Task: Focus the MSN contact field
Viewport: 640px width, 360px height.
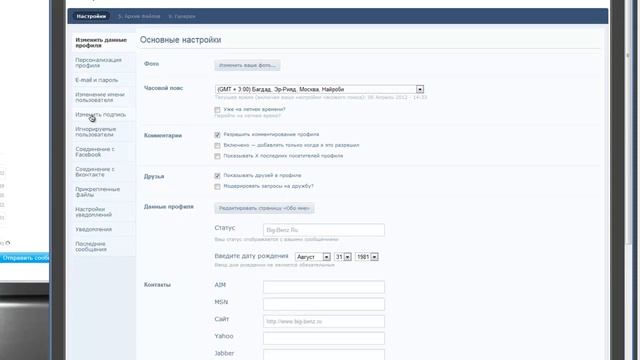Action: point(324,304)
